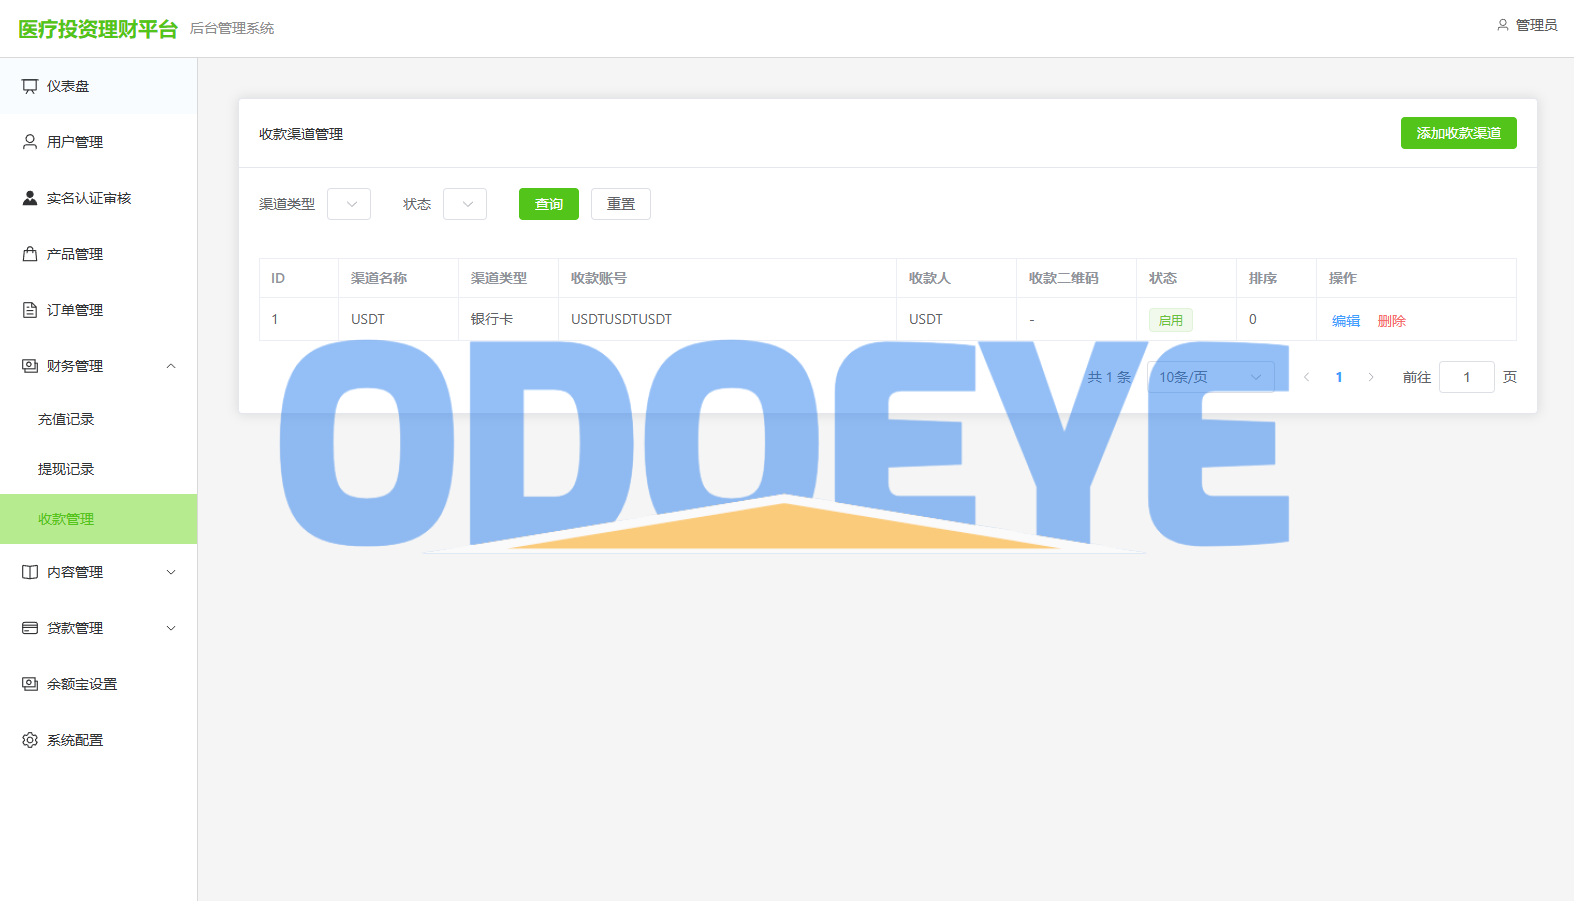Click the dashboard monitor icon
This screenshot has height=901, width=1574.
pyautogui.click(x=30, y=87)
